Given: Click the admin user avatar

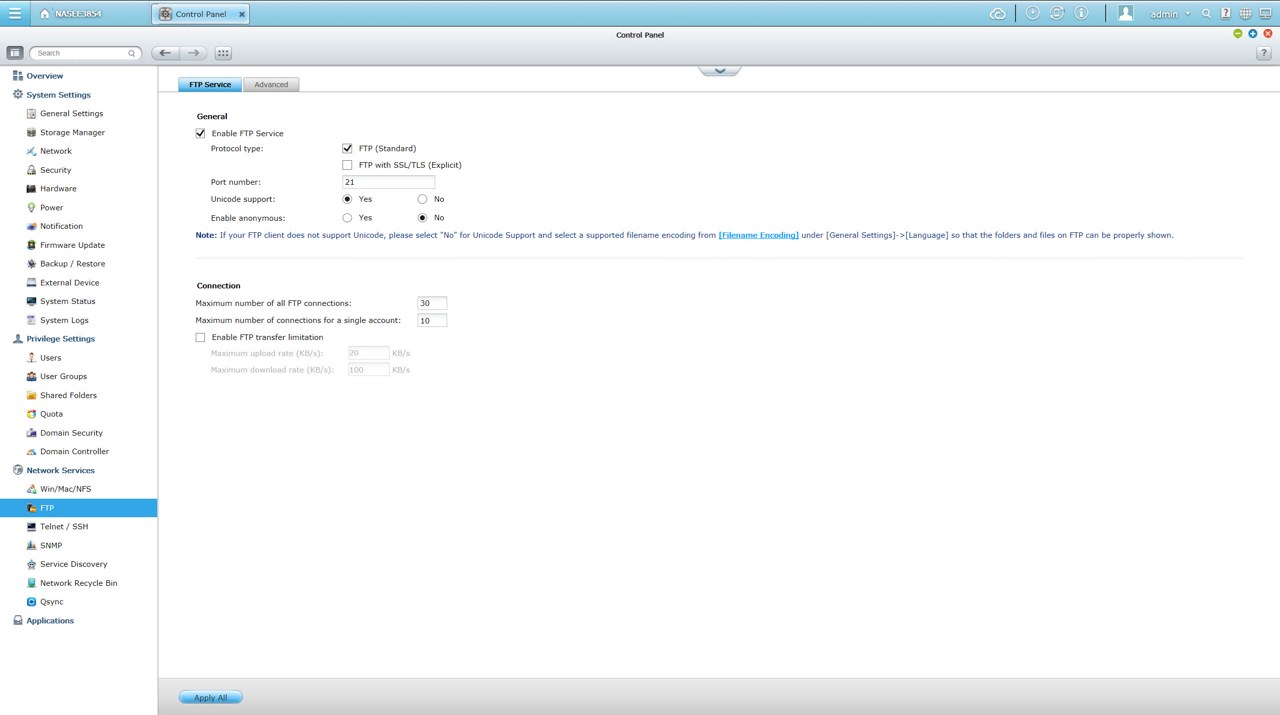Looking at the screenshot, I should coord(1126,13).
